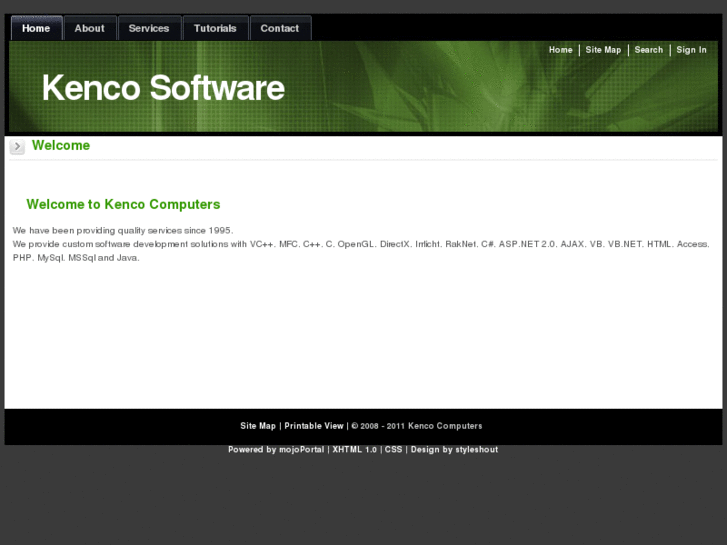Open the Contact tab
727x545 pixels.
(280, 28)
